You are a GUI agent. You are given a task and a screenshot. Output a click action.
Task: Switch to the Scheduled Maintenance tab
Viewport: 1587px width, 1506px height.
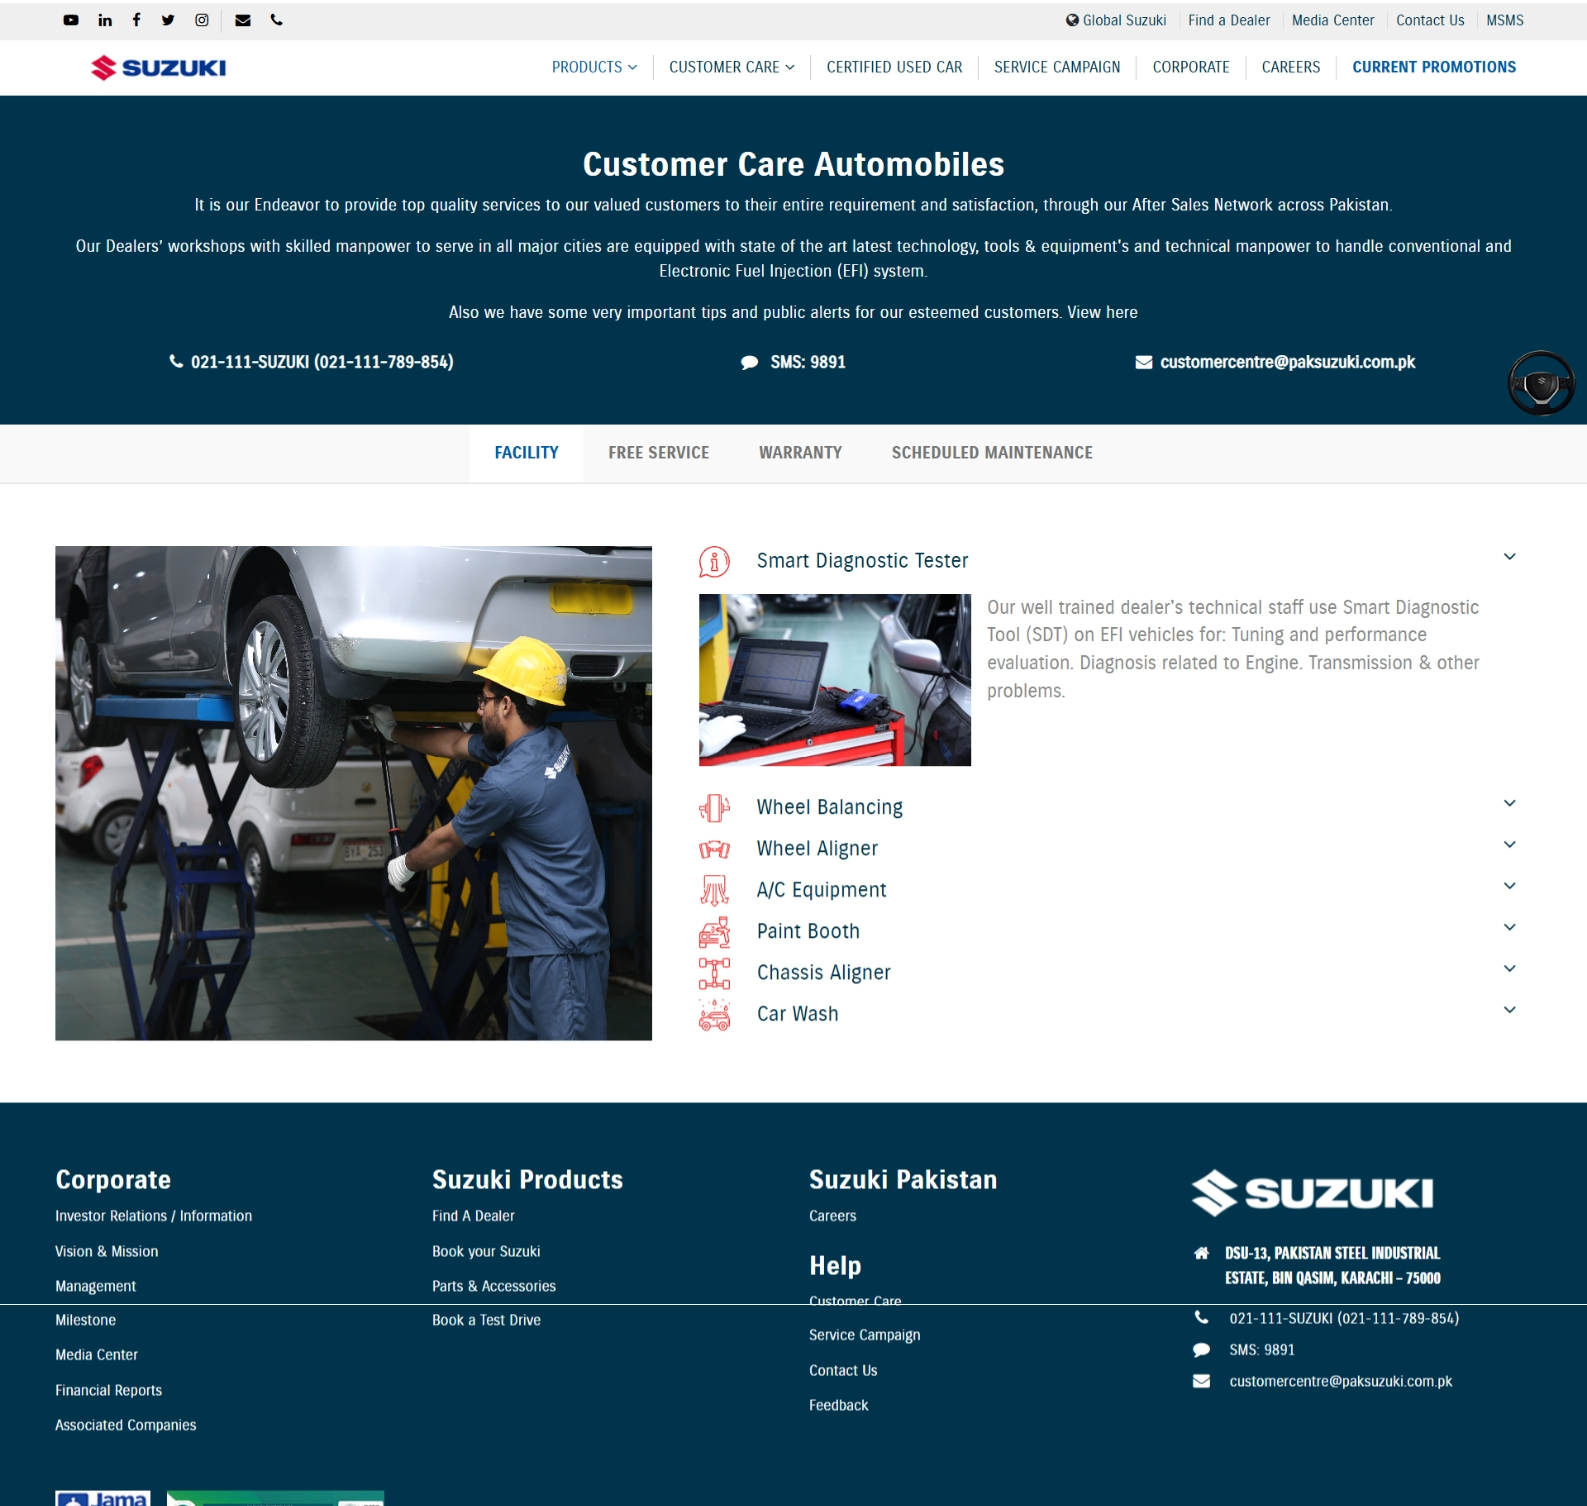(x=992, y=453)
